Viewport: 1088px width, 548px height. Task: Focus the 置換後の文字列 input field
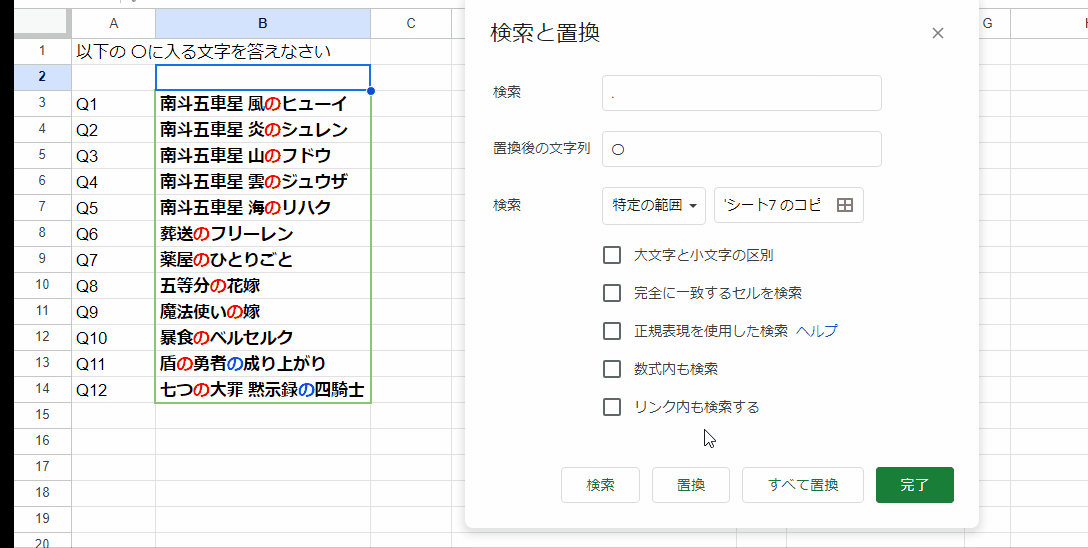742,149
